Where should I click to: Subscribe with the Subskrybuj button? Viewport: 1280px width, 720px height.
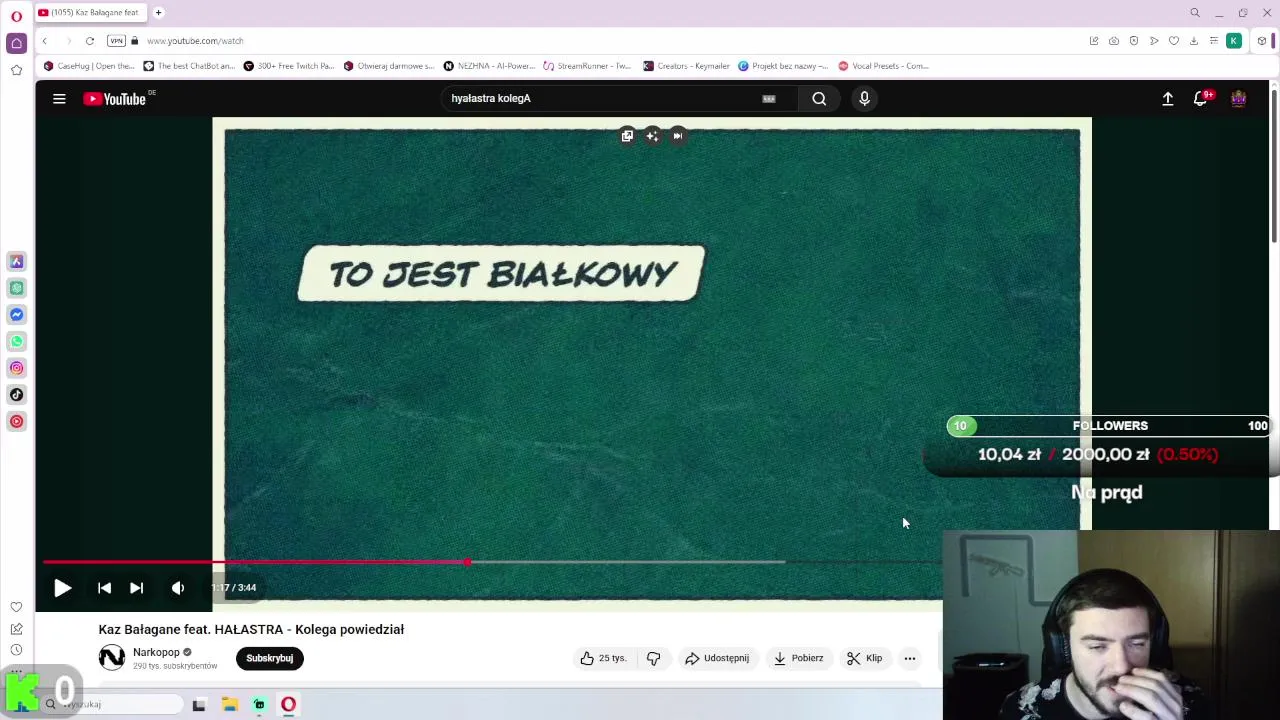point(270,658)
